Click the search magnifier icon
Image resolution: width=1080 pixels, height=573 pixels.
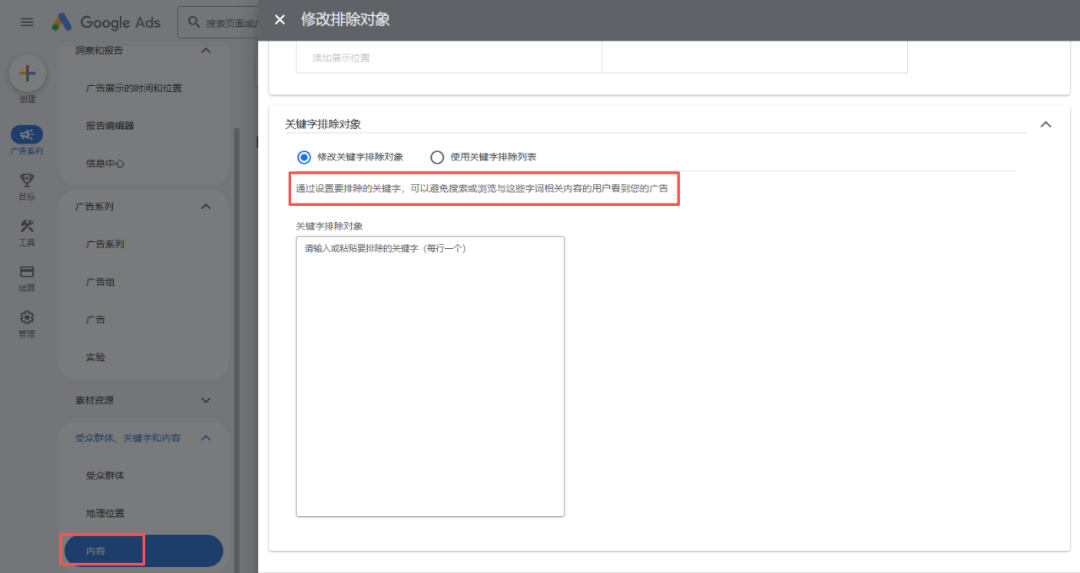tap(194, 22)
